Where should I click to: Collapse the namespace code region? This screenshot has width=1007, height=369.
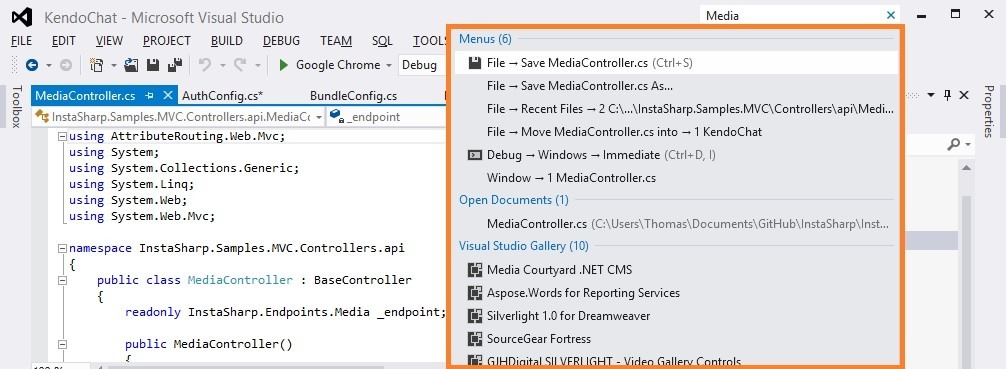coord(62,248)
